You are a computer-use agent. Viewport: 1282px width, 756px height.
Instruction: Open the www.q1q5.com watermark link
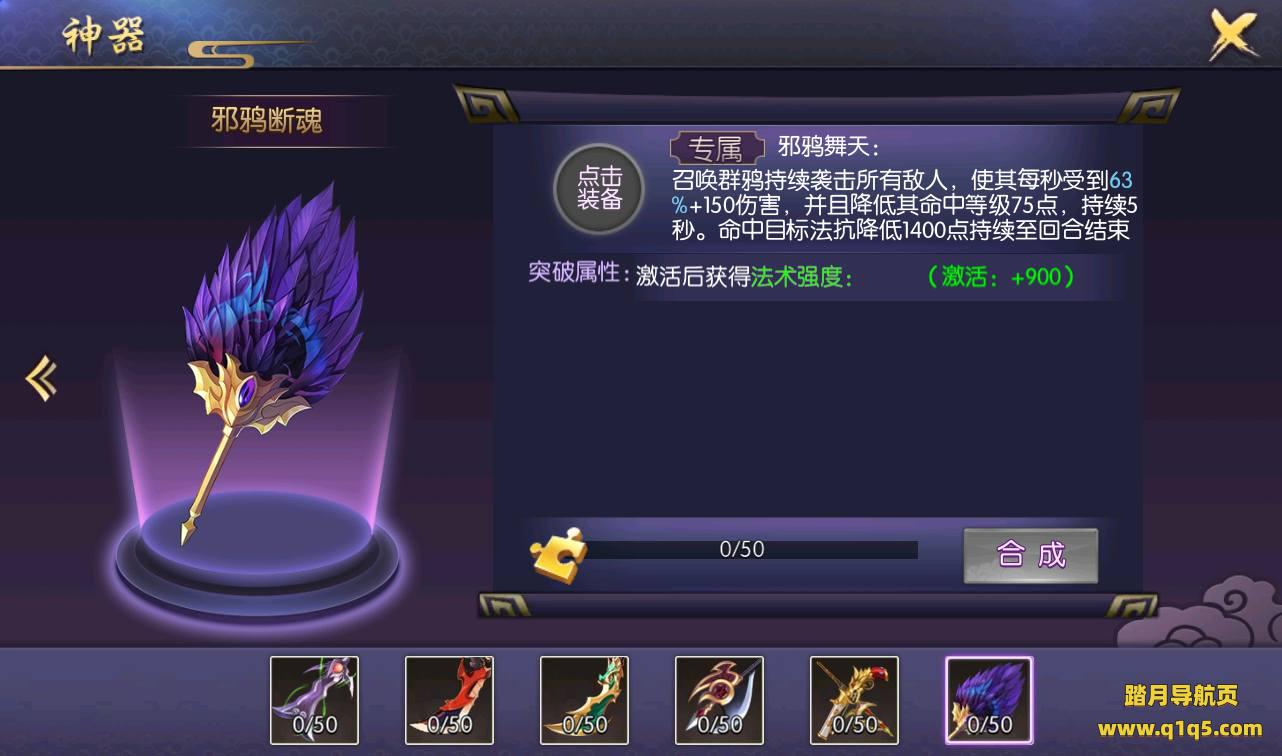tap(1180, 728)
